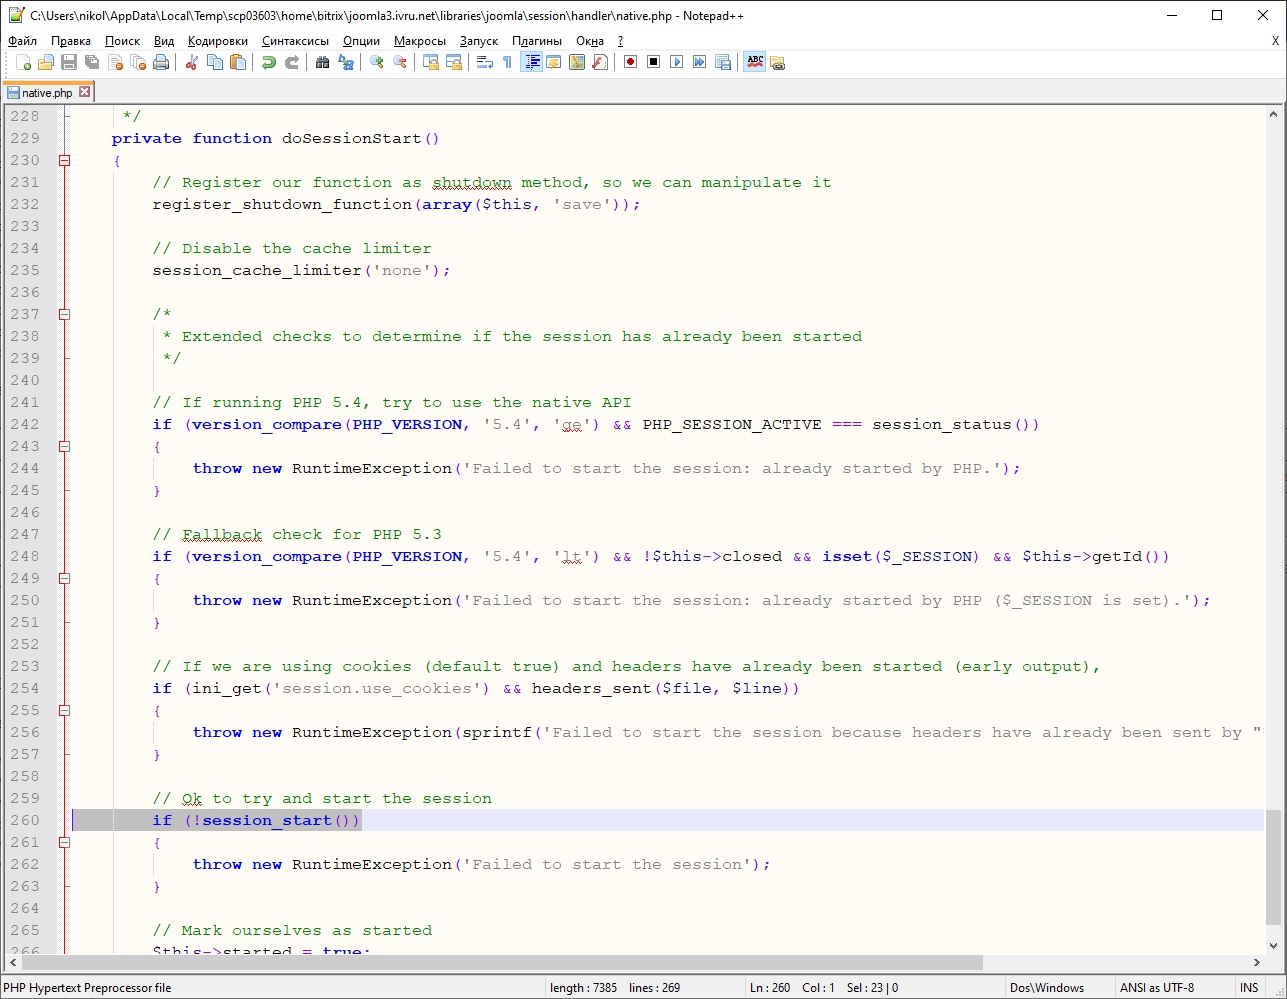Click 'ANSI as UTF-8' encoding status

click(x=1157, y=988)
